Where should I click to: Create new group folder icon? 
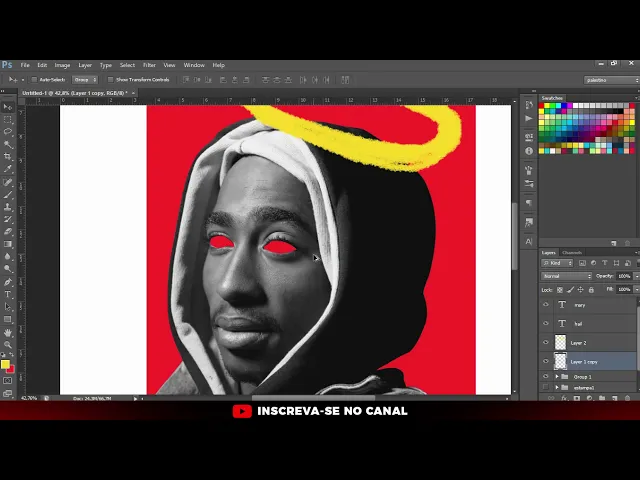[602, 398]
